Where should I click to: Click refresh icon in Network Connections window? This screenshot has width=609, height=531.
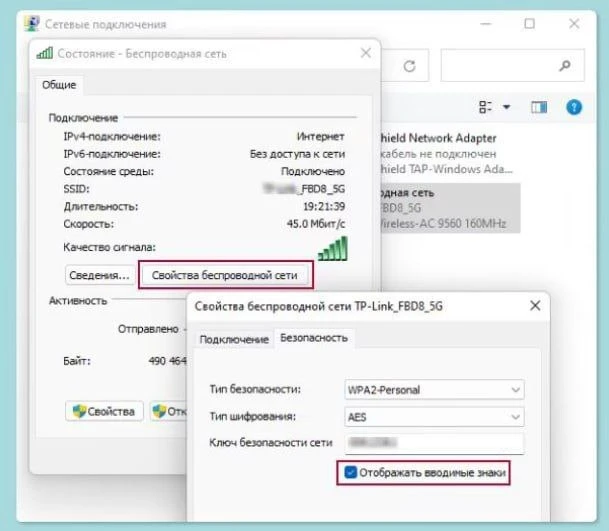click(409, 66)
